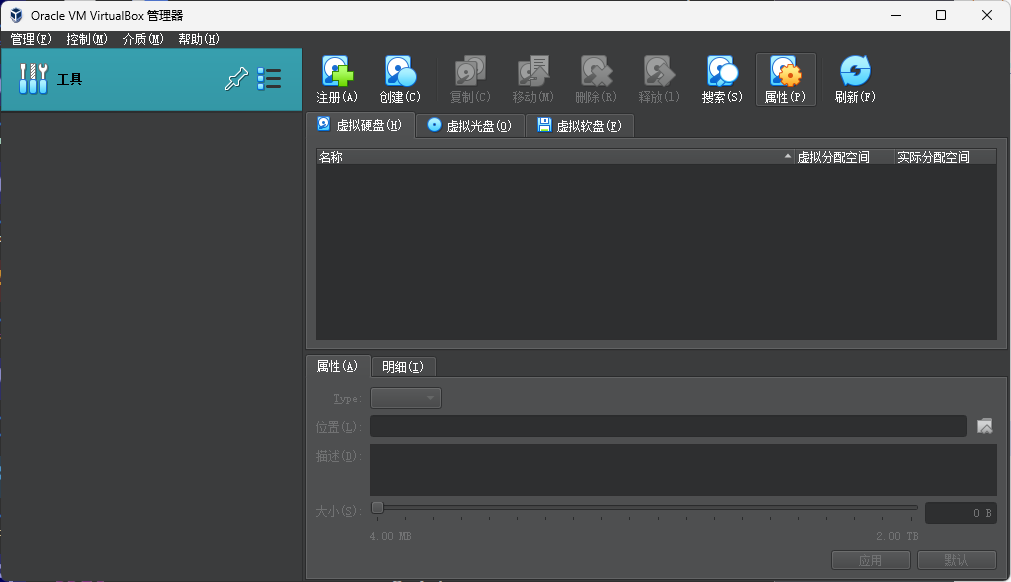This screenshot has height=582, width=1011.
Task: Open the 明细 (Details) tab
Action: 403,367
